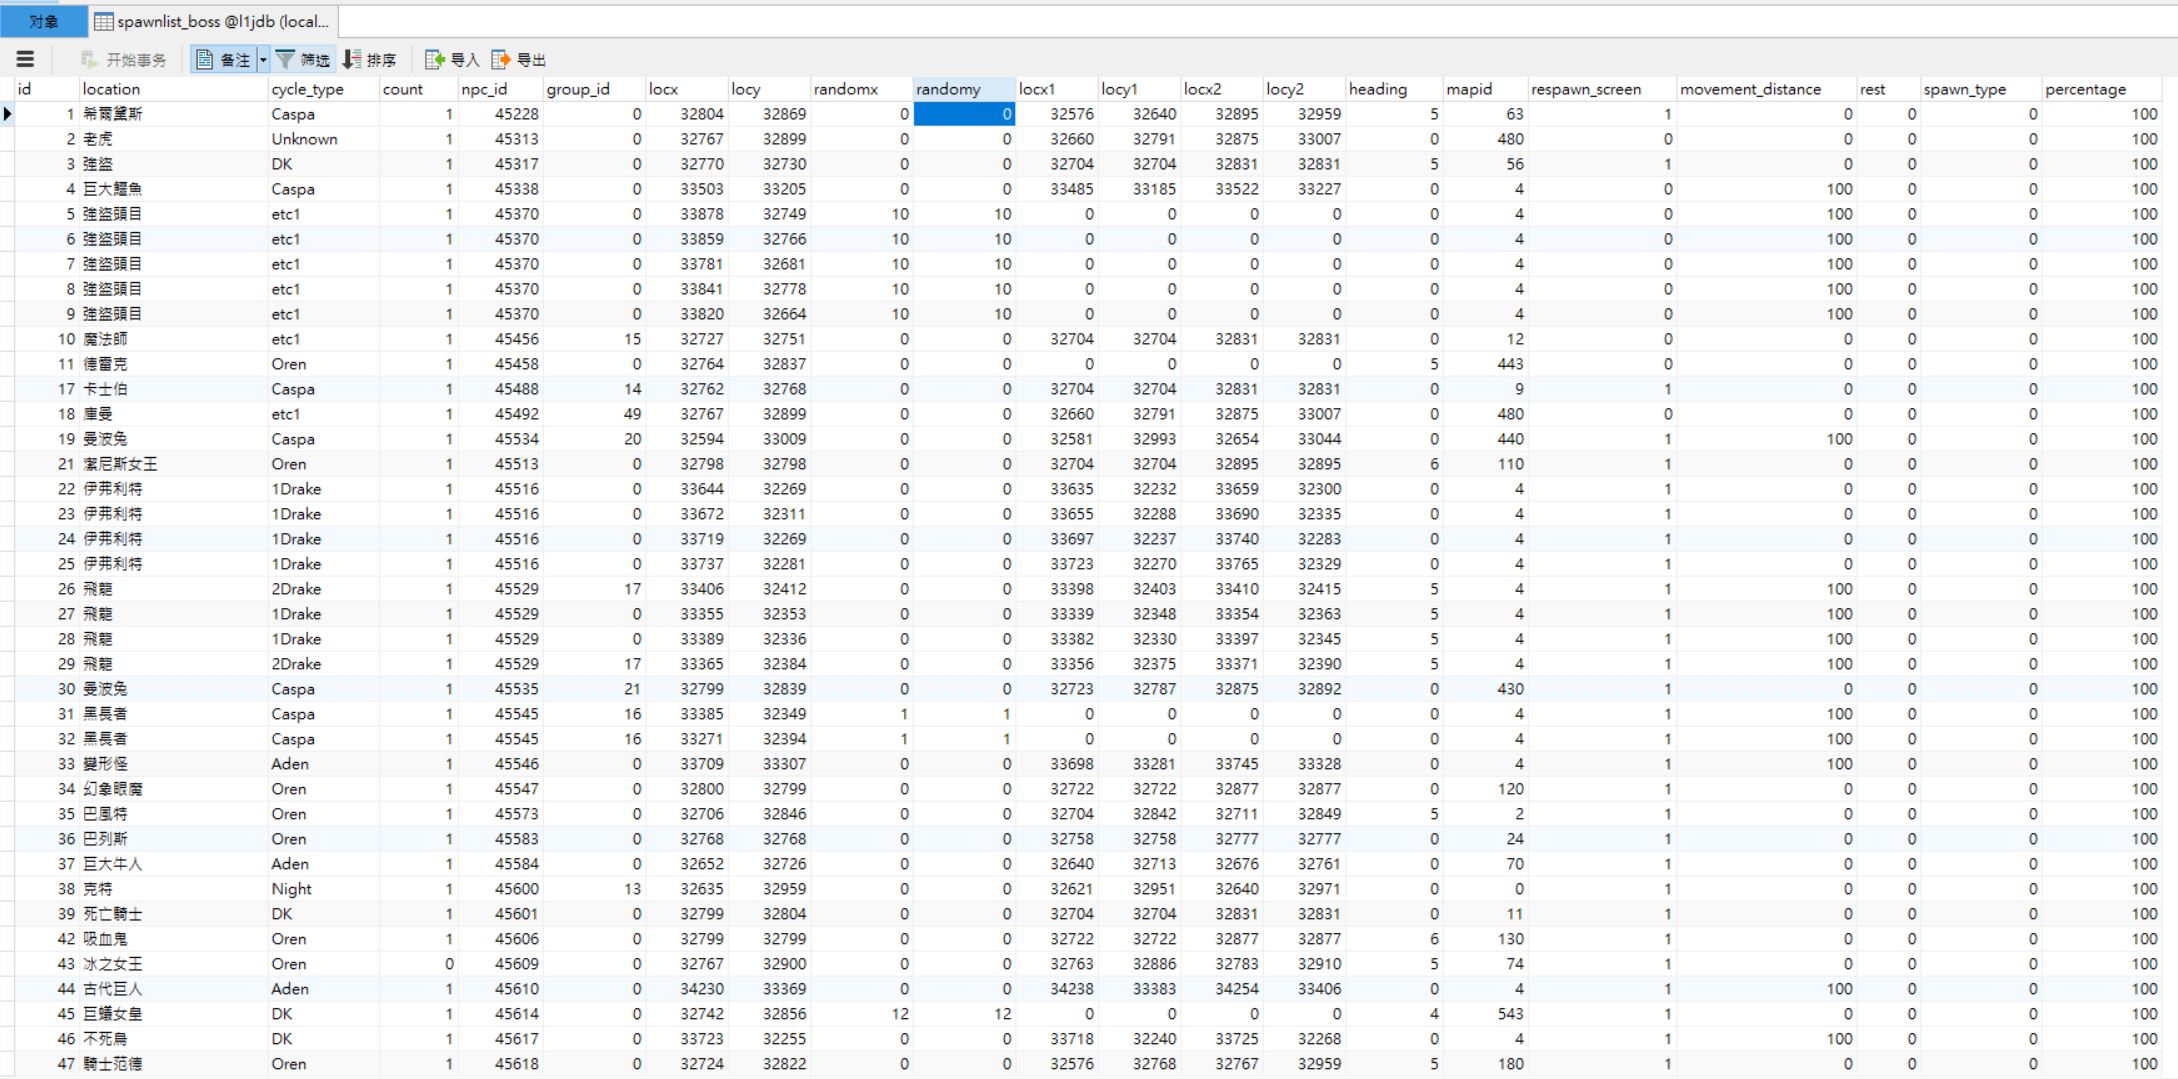The image size is (2178, 1079).
Task: Select the cycle_type cell Unknown
Action: coord(323,139)
